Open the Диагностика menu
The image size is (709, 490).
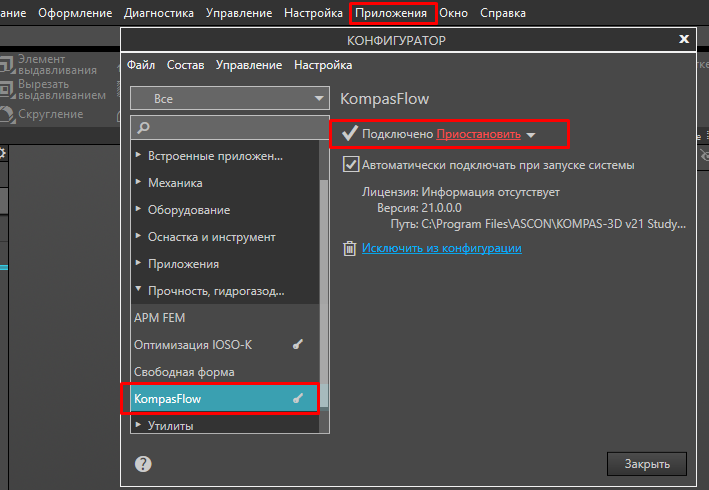tap(159, 13)
